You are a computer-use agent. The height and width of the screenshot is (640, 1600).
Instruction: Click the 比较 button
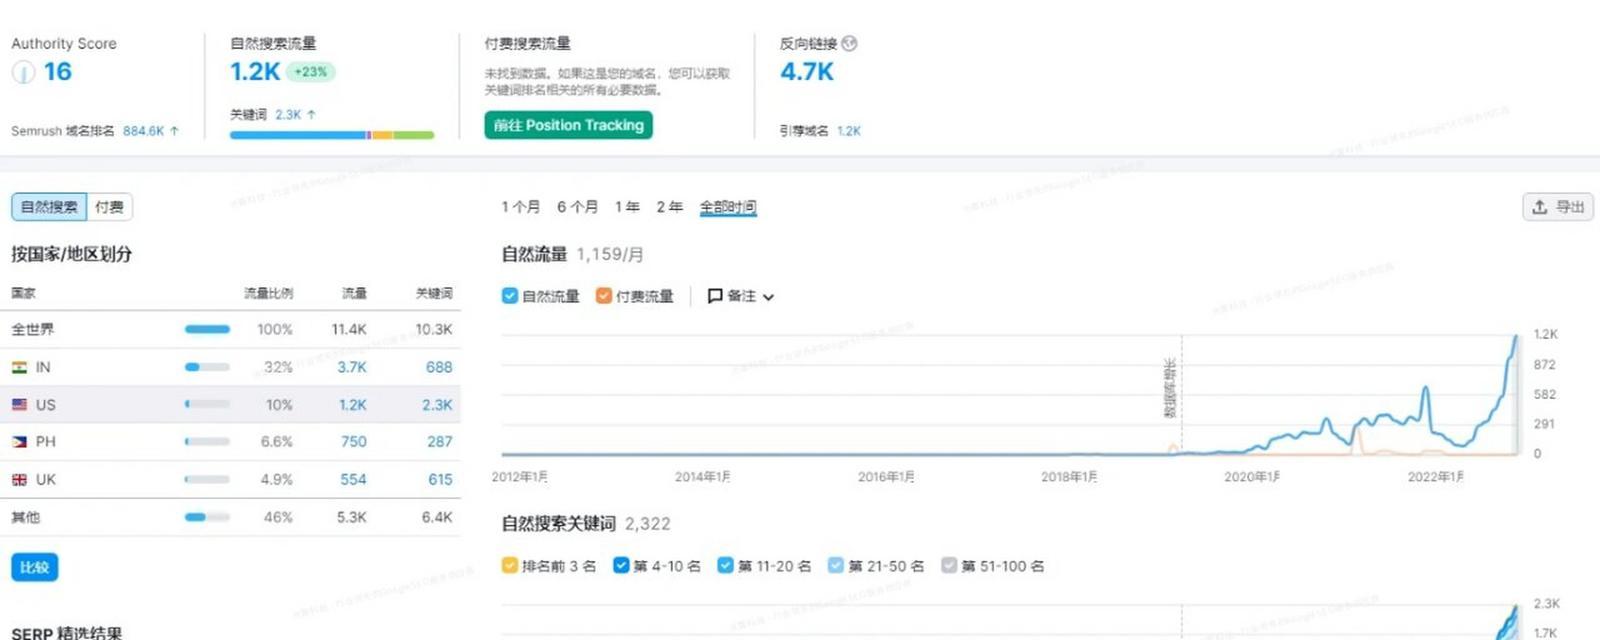35,567
